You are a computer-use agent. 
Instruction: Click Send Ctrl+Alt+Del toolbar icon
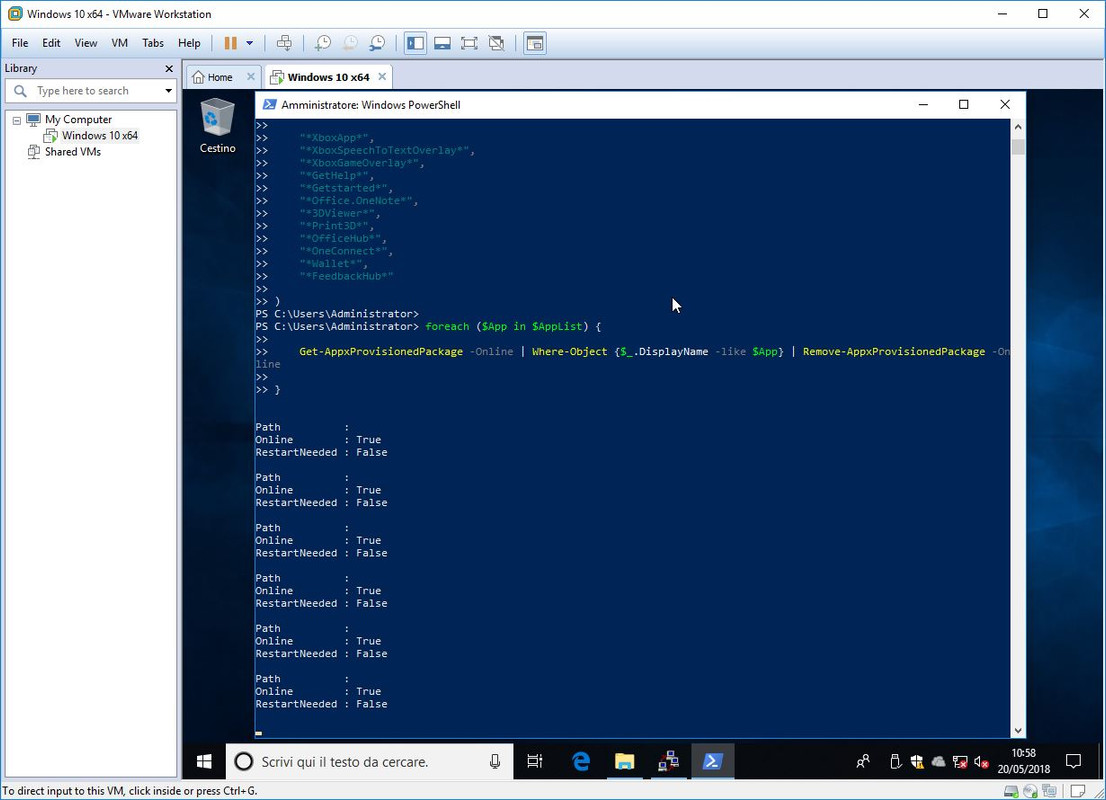click(284, 43)
